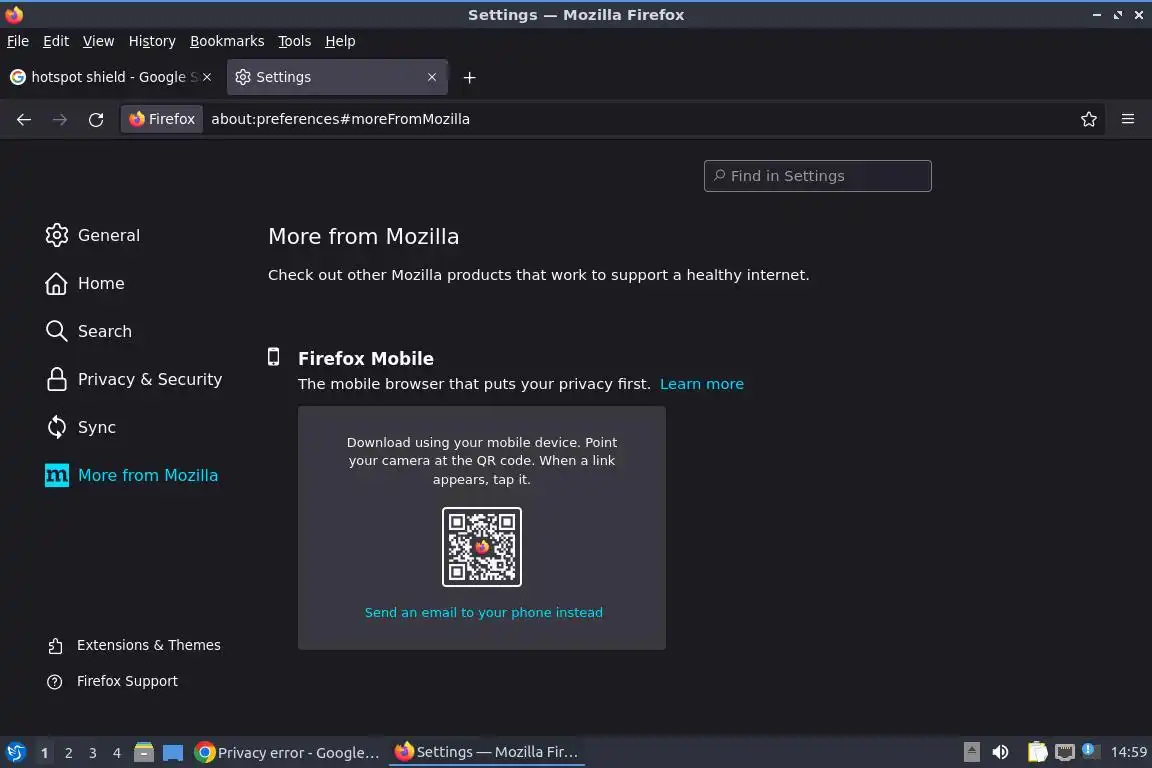Click the clipboard manager tray icon
The height and width of the screenshot is (768, 1152).
coord(1037,752)
